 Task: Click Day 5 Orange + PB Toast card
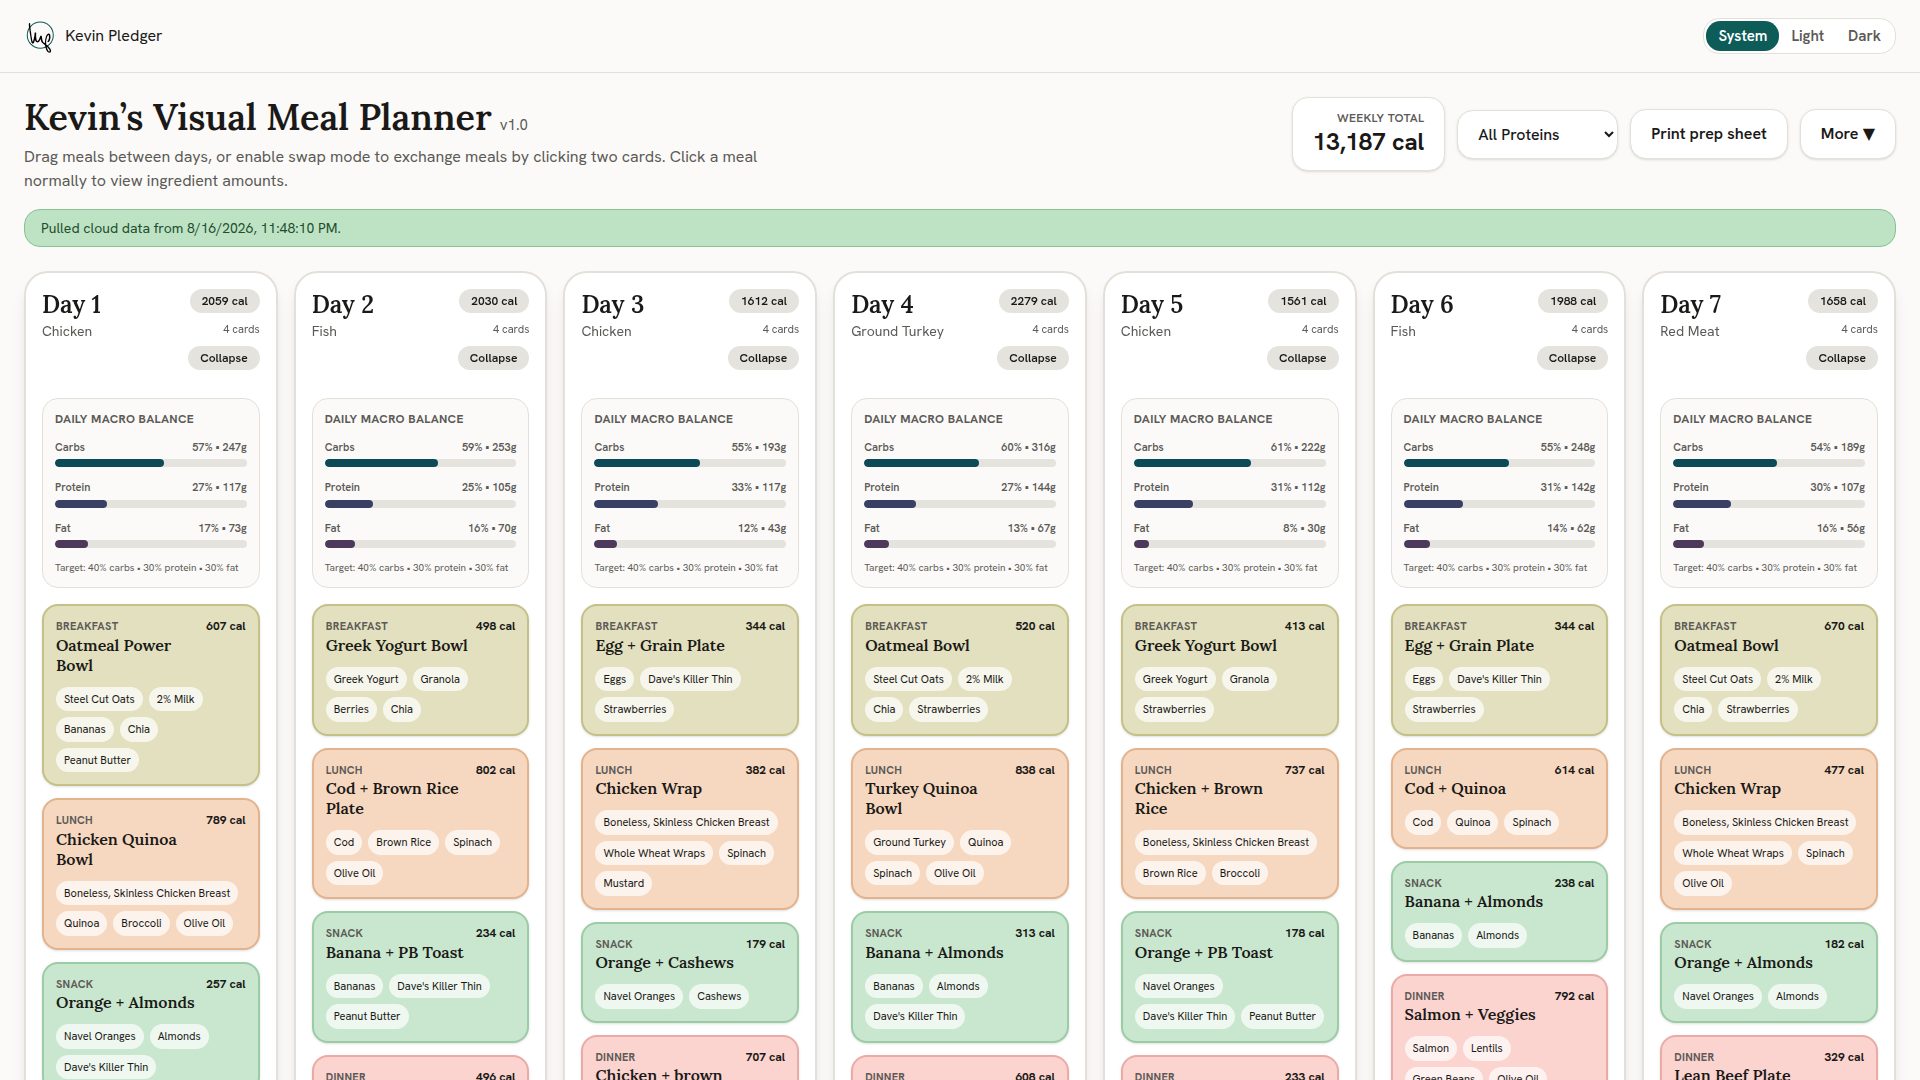[x=1229, y=977]
